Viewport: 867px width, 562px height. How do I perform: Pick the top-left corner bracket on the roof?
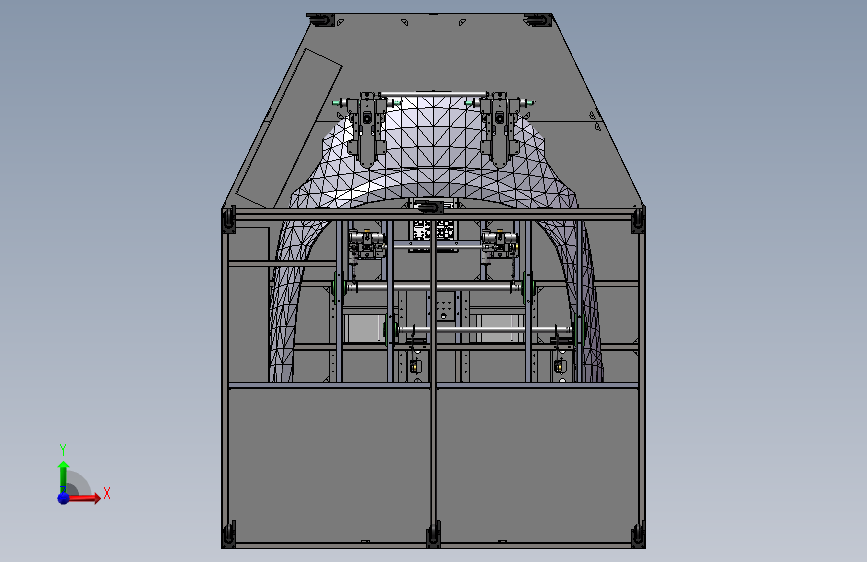coord(321,20)
